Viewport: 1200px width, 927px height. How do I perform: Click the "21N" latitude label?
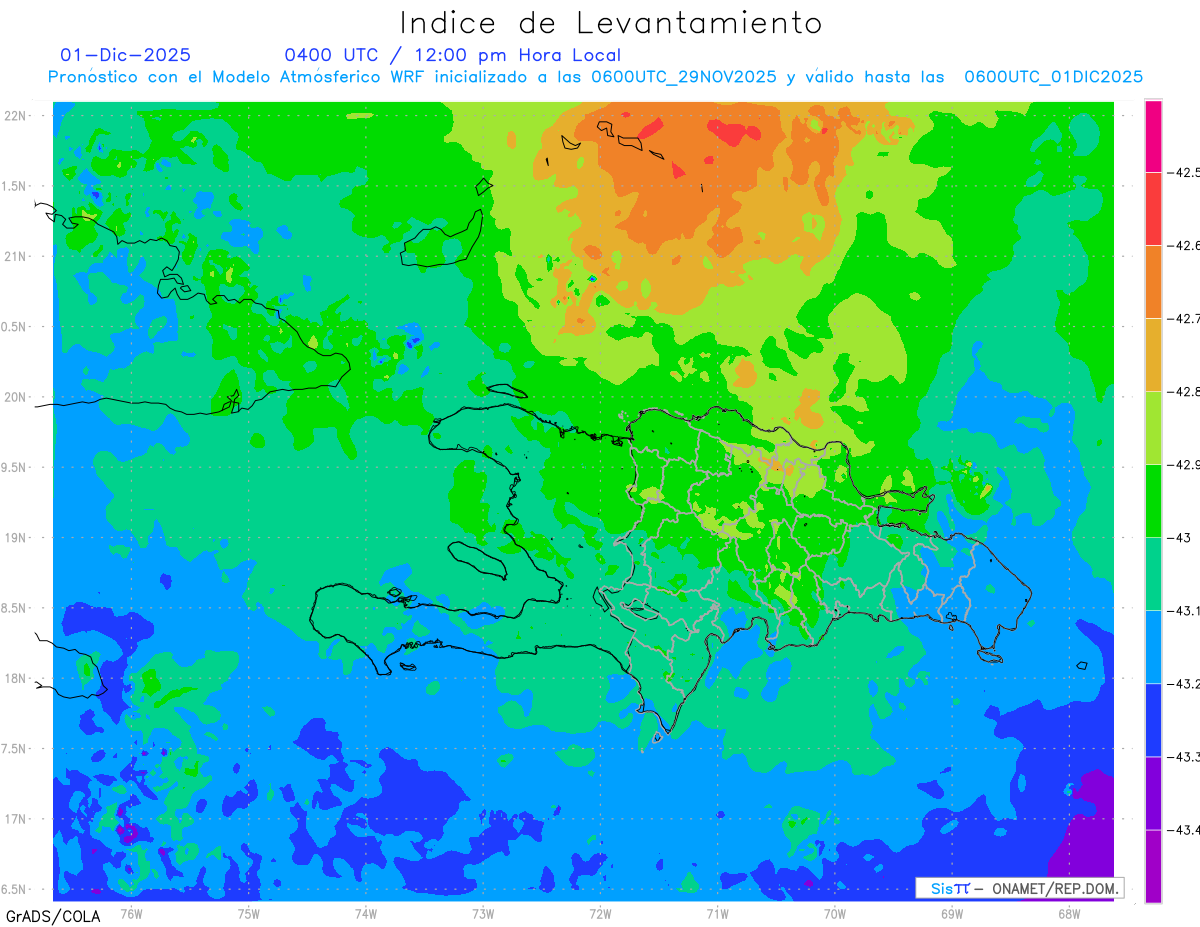click(x=15, y=256)
